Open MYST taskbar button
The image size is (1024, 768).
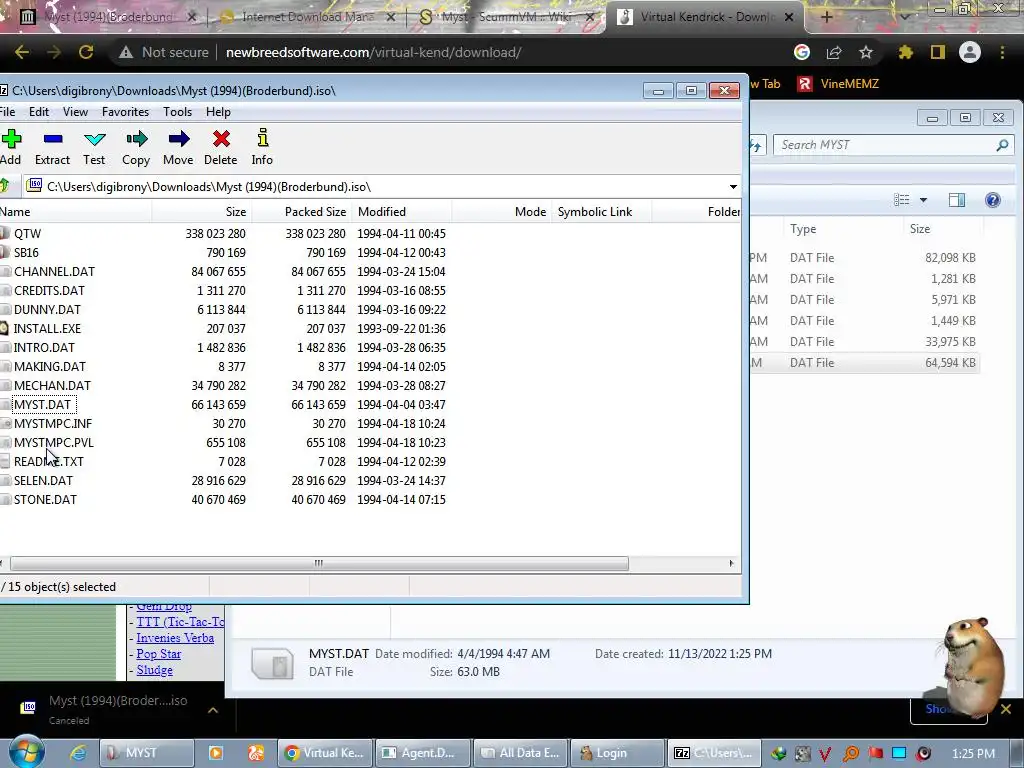(x=147, y=753)
